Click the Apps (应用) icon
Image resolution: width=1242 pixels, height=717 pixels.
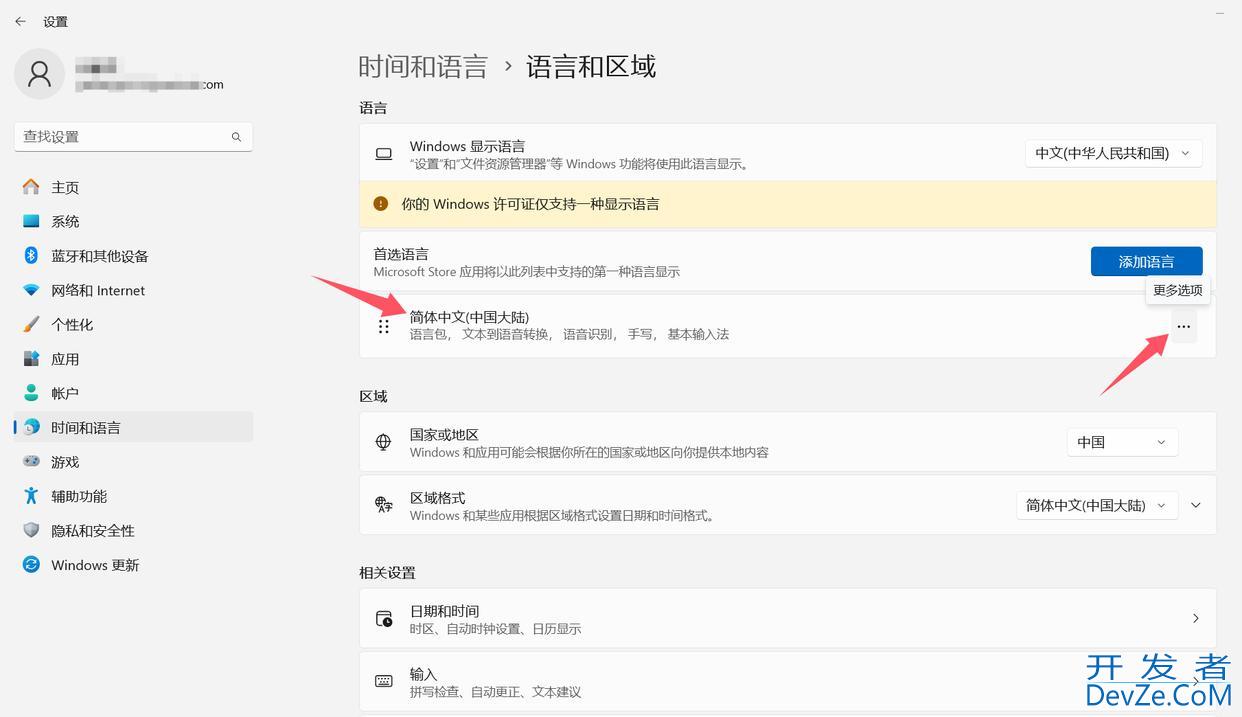tap(31, 358)
